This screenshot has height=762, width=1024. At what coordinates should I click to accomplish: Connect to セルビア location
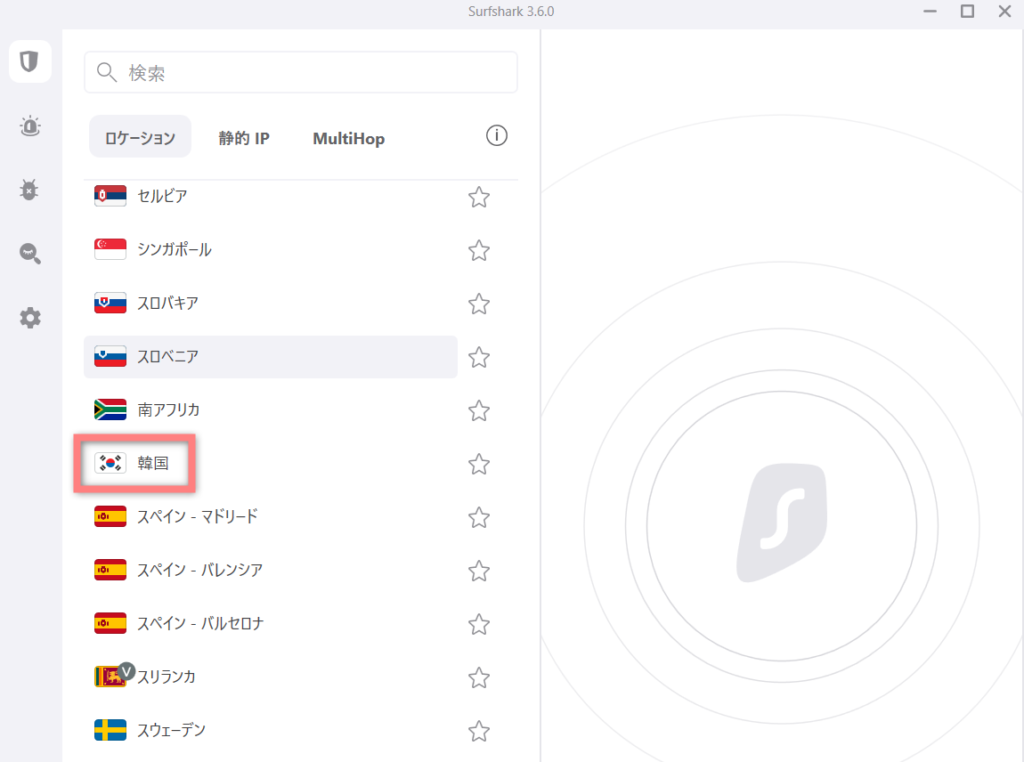[x=270, y=196]
